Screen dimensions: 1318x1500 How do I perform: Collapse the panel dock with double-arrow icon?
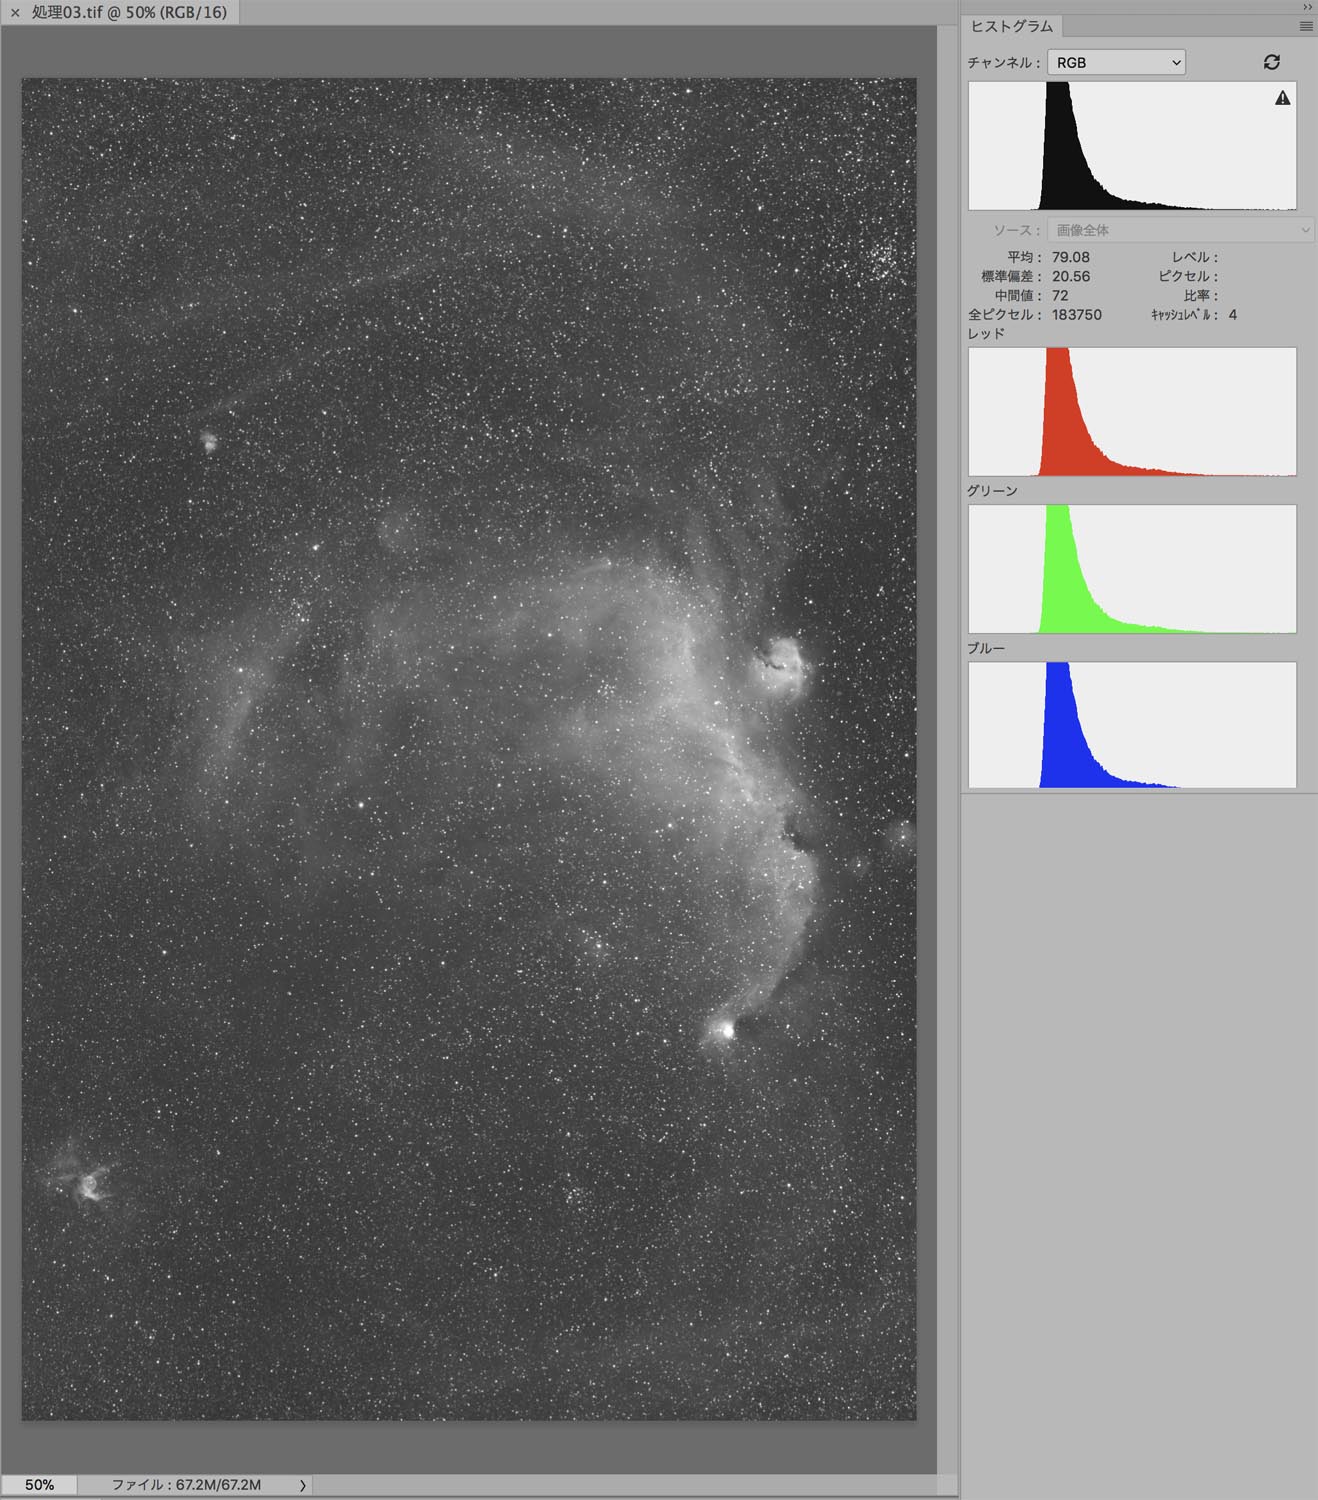(1306, 7)
